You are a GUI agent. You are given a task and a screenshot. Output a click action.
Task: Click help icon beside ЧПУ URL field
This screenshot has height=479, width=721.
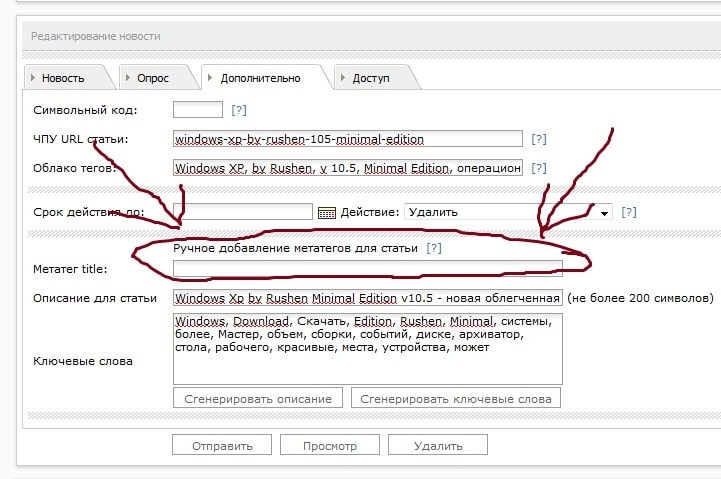539,139
